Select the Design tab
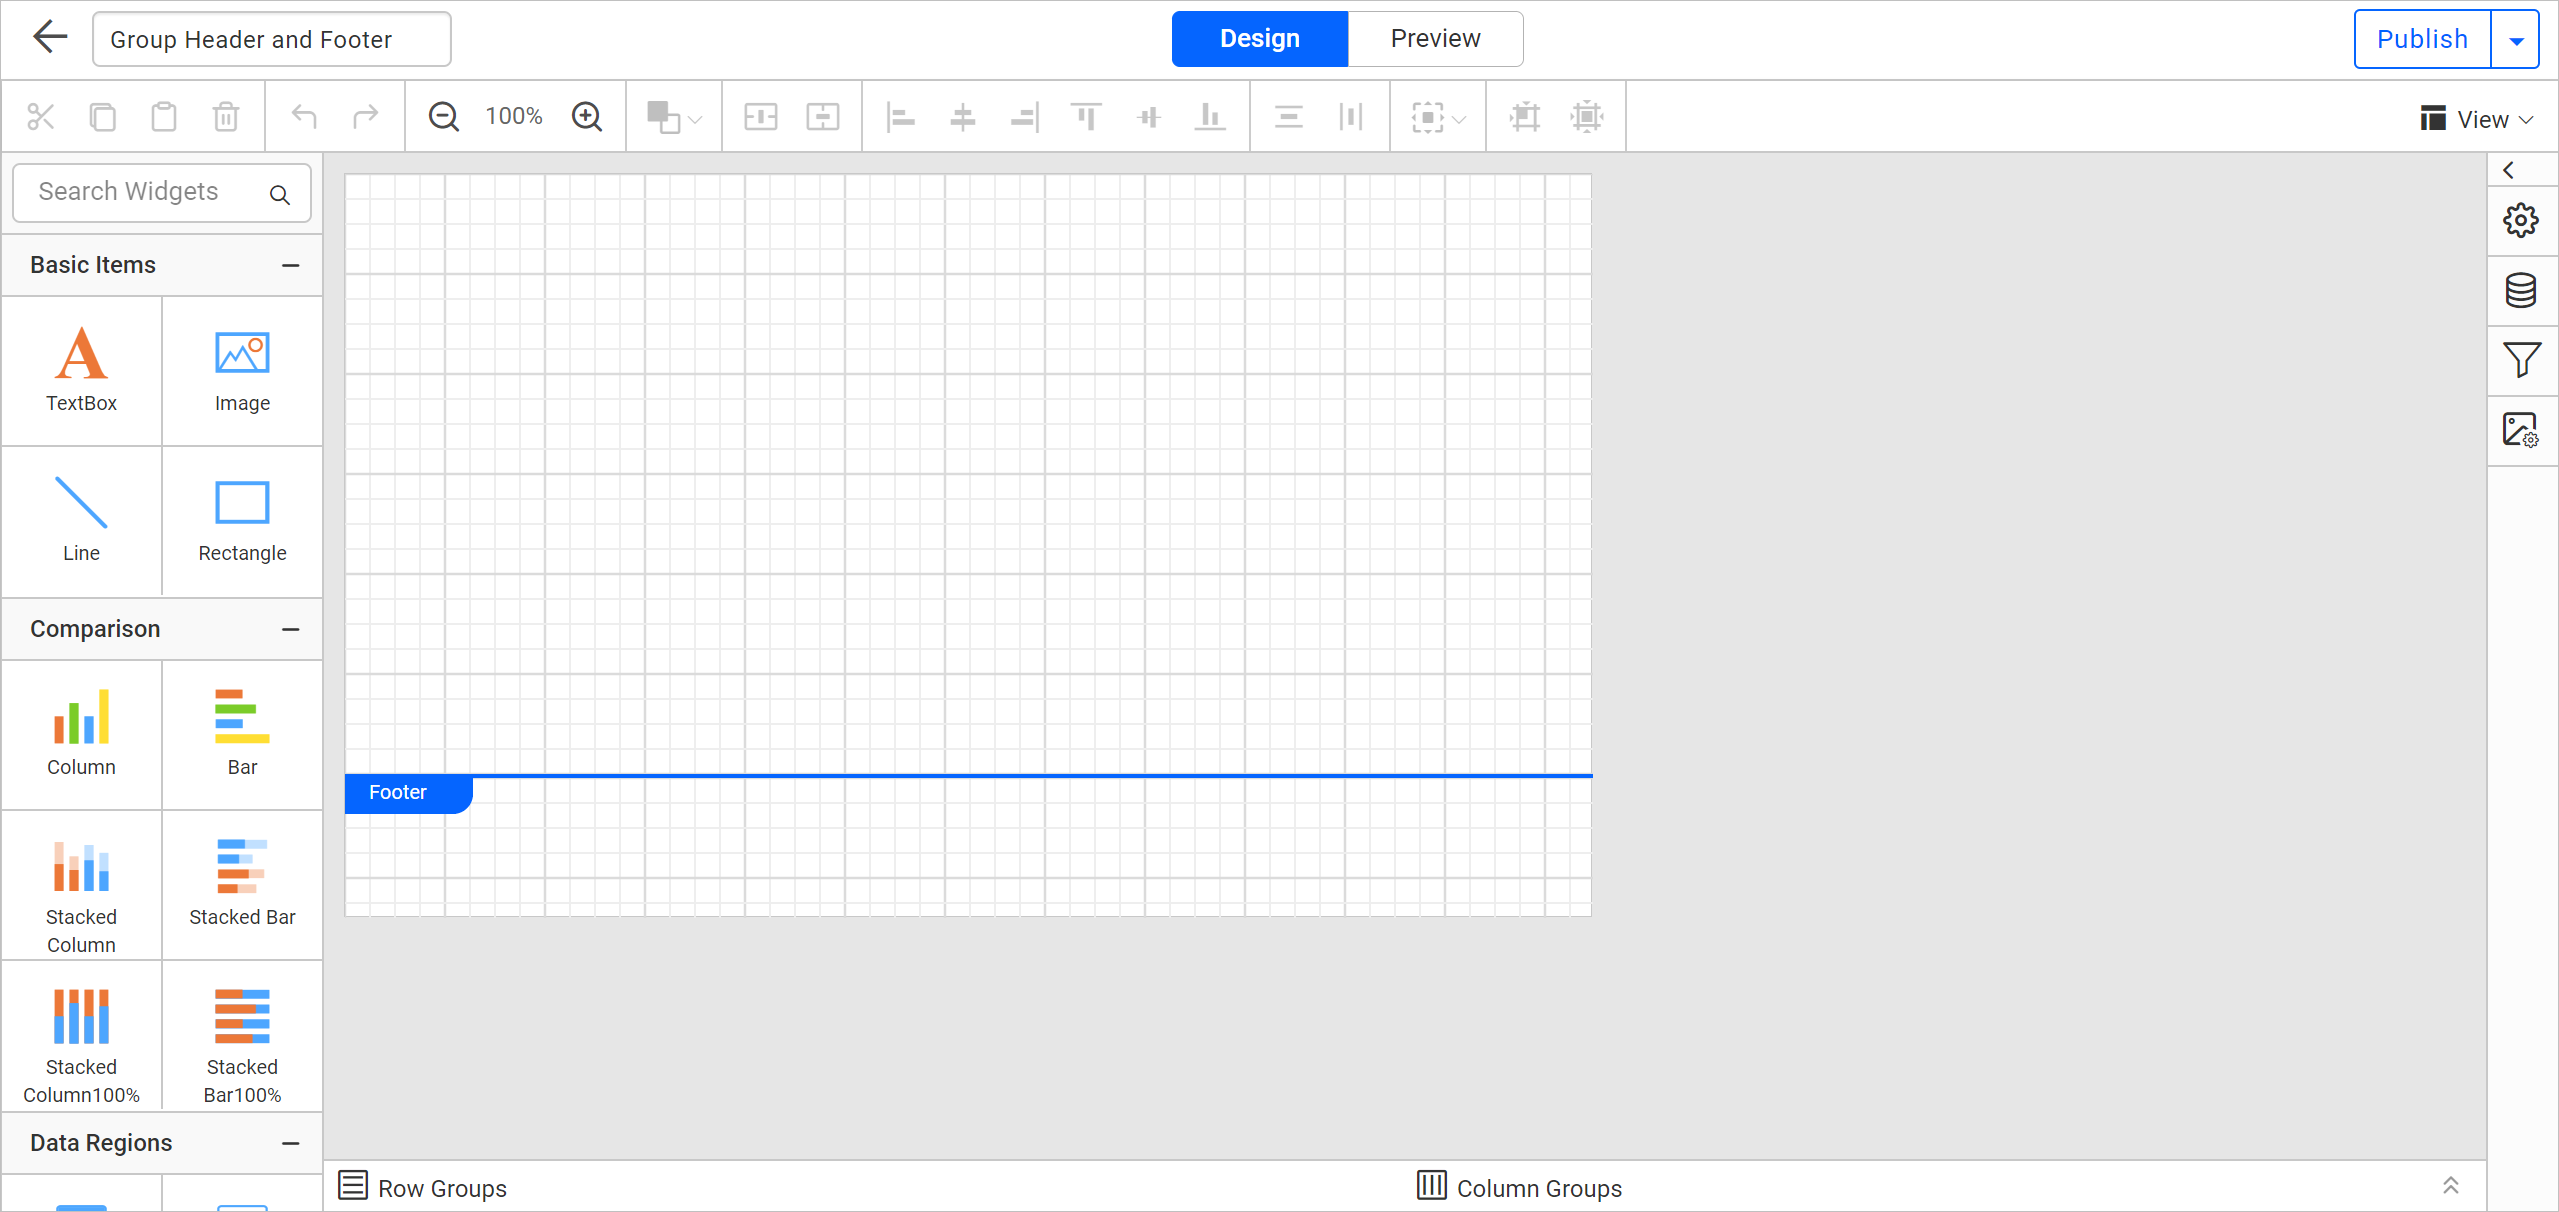 point(1259,38)
